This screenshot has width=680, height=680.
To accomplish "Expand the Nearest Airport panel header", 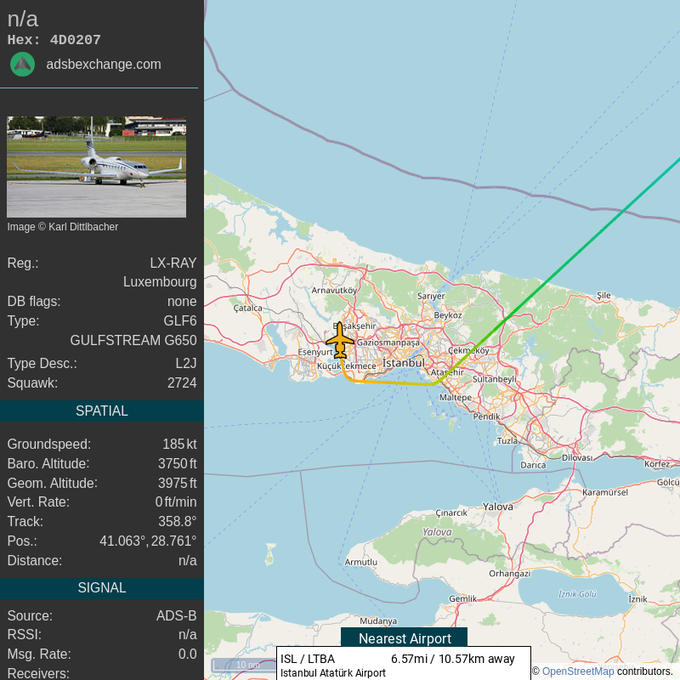I will pyautogui.click(x=404, y=638).
